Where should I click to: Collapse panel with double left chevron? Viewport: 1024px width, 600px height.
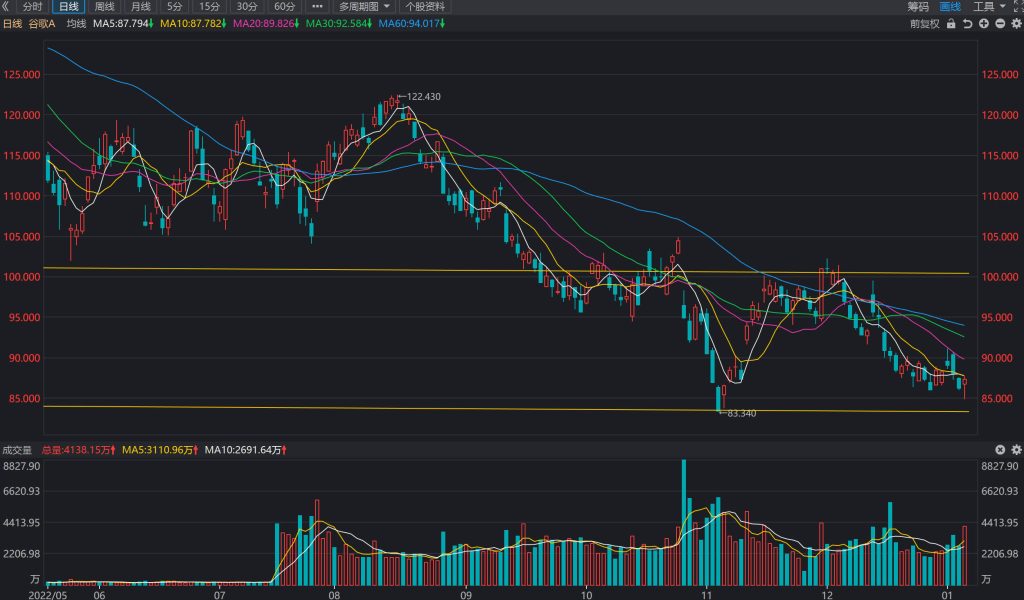(5, 7)
